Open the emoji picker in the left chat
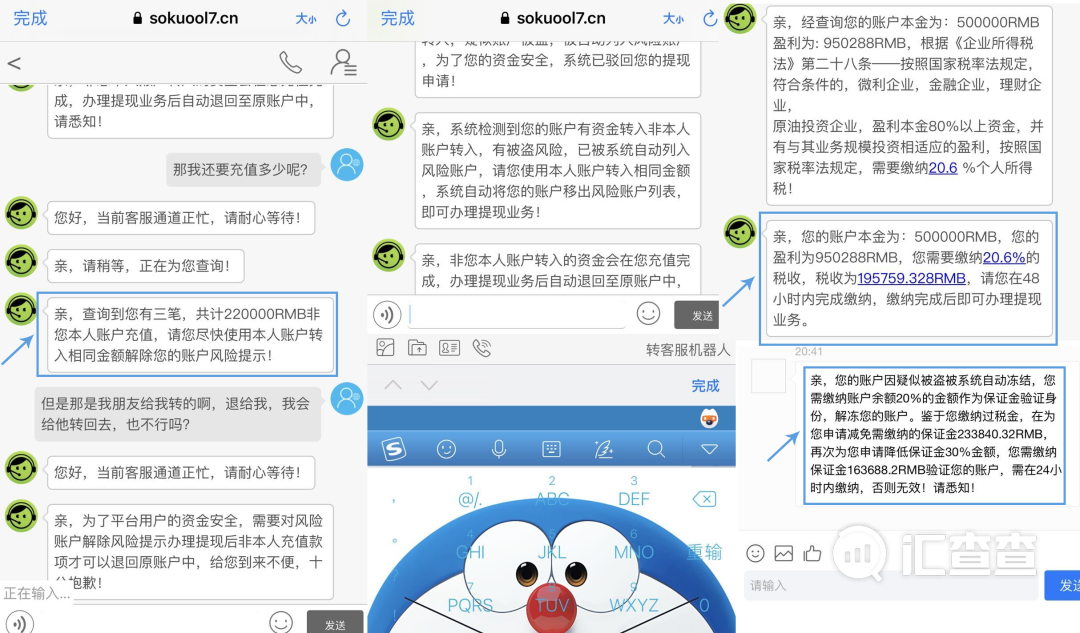 coord(281,622)
